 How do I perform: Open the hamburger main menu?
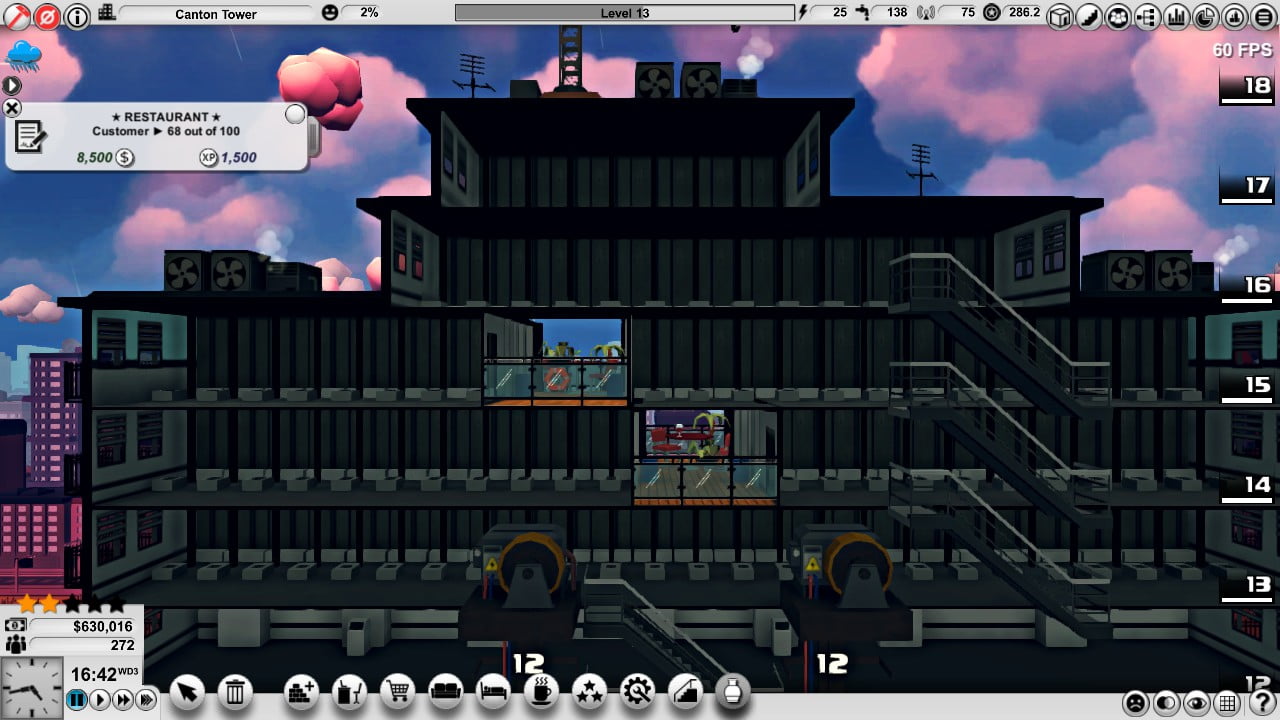[x=1264, y=15]
